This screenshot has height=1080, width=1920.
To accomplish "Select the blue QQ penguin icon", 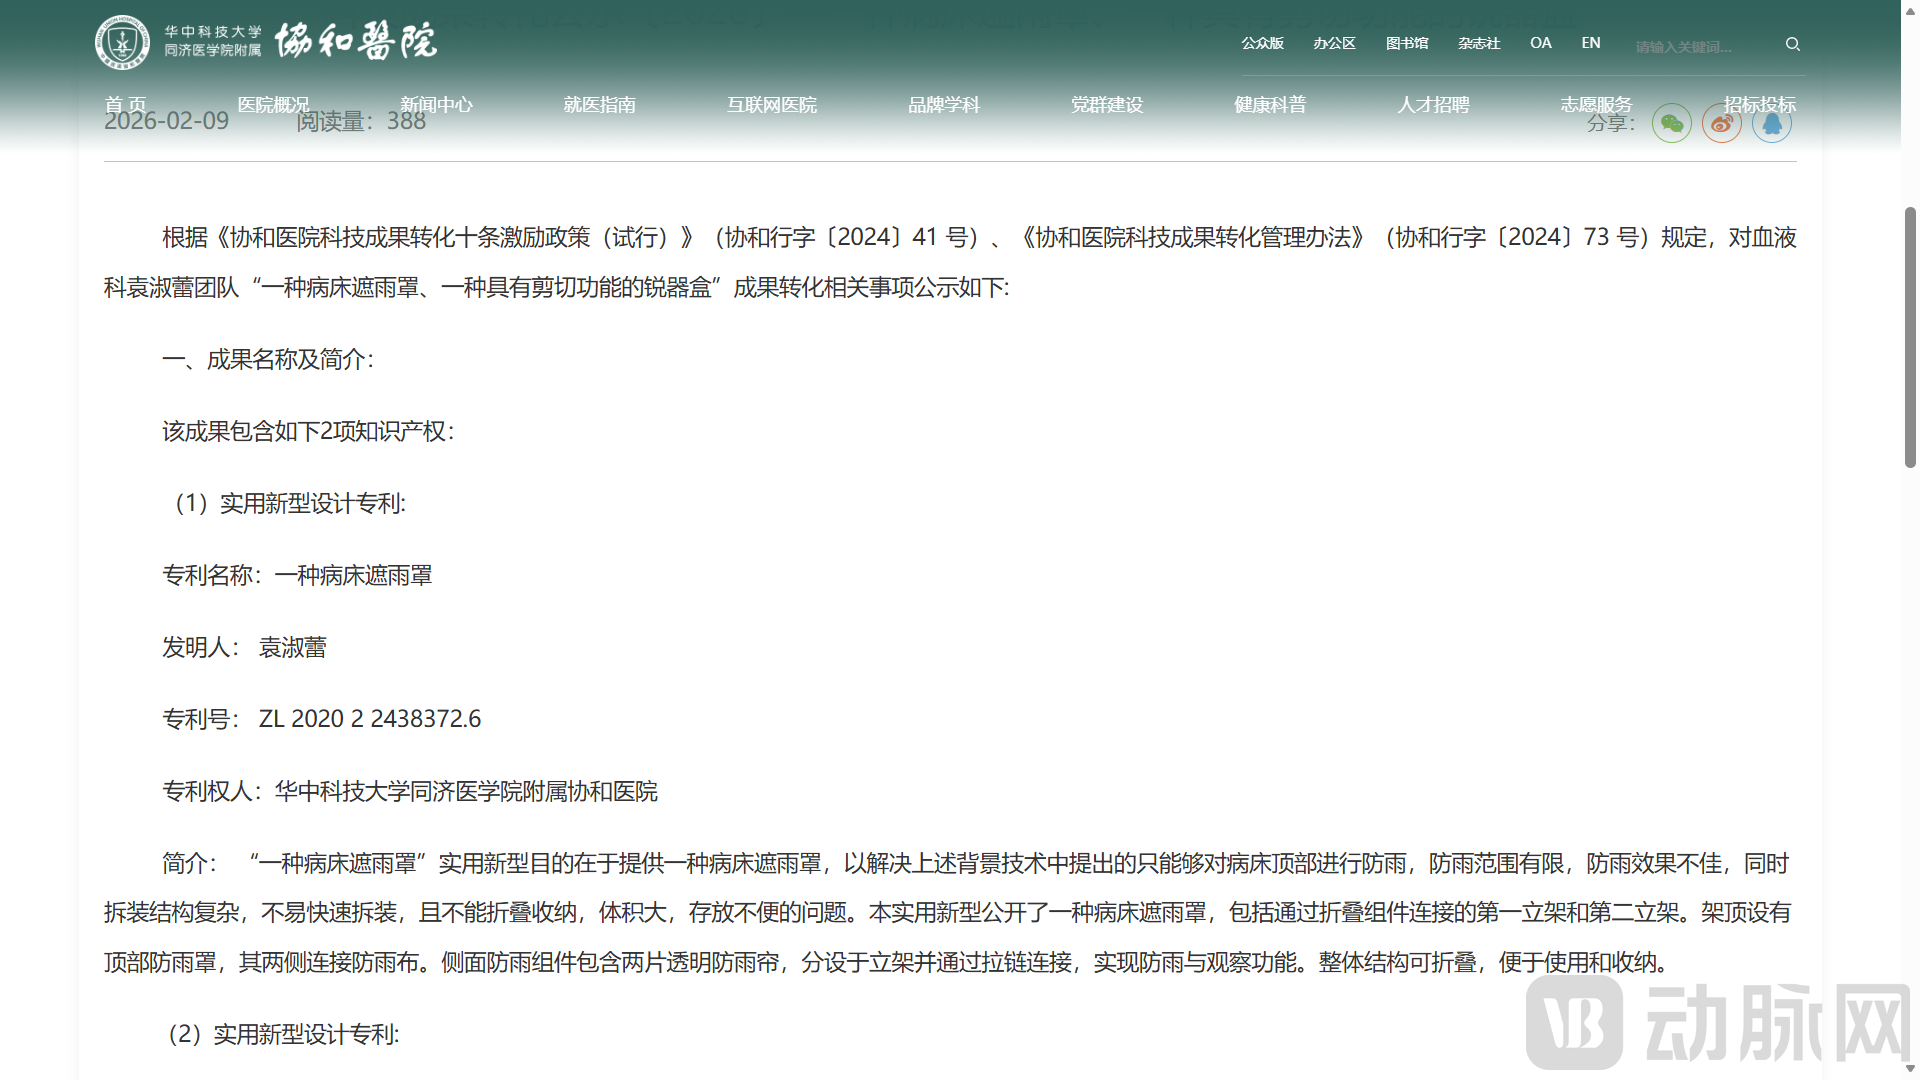I will tap(1771, 122).
